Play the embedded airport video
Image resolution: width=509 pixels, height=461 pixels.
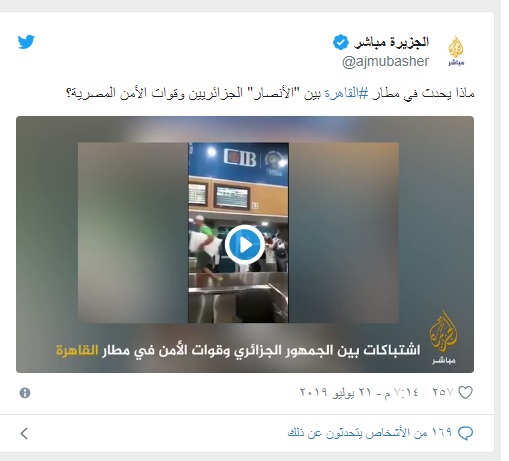click(x=245, y=245)
